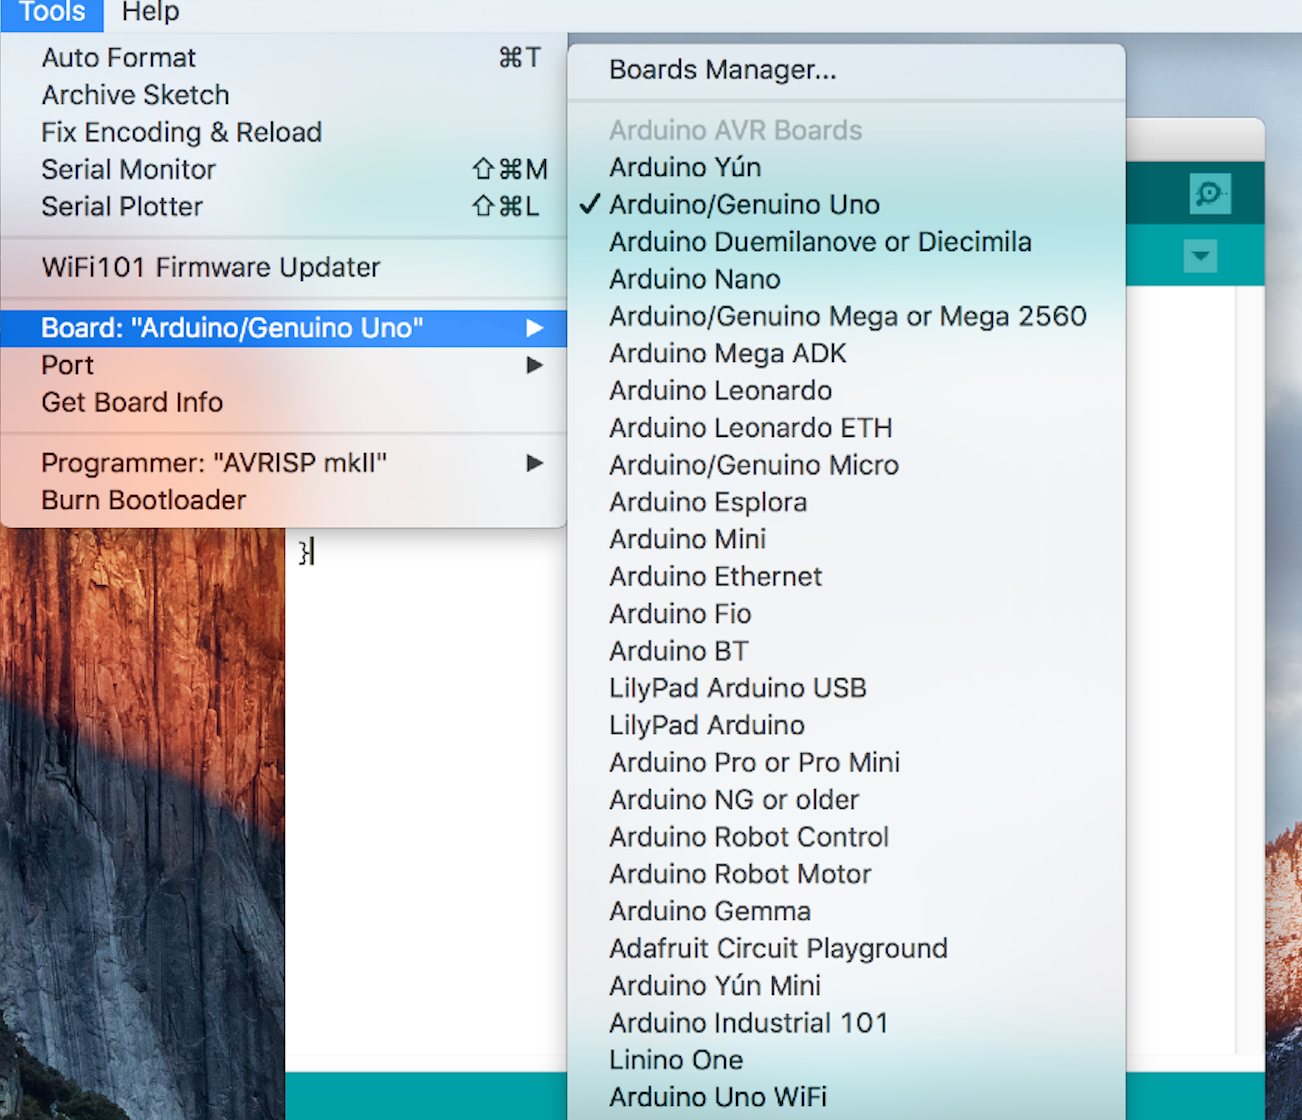Select the Arduino Yún board
Viewport: 1302px width, 1120px height.
click(x=846, y=167)
